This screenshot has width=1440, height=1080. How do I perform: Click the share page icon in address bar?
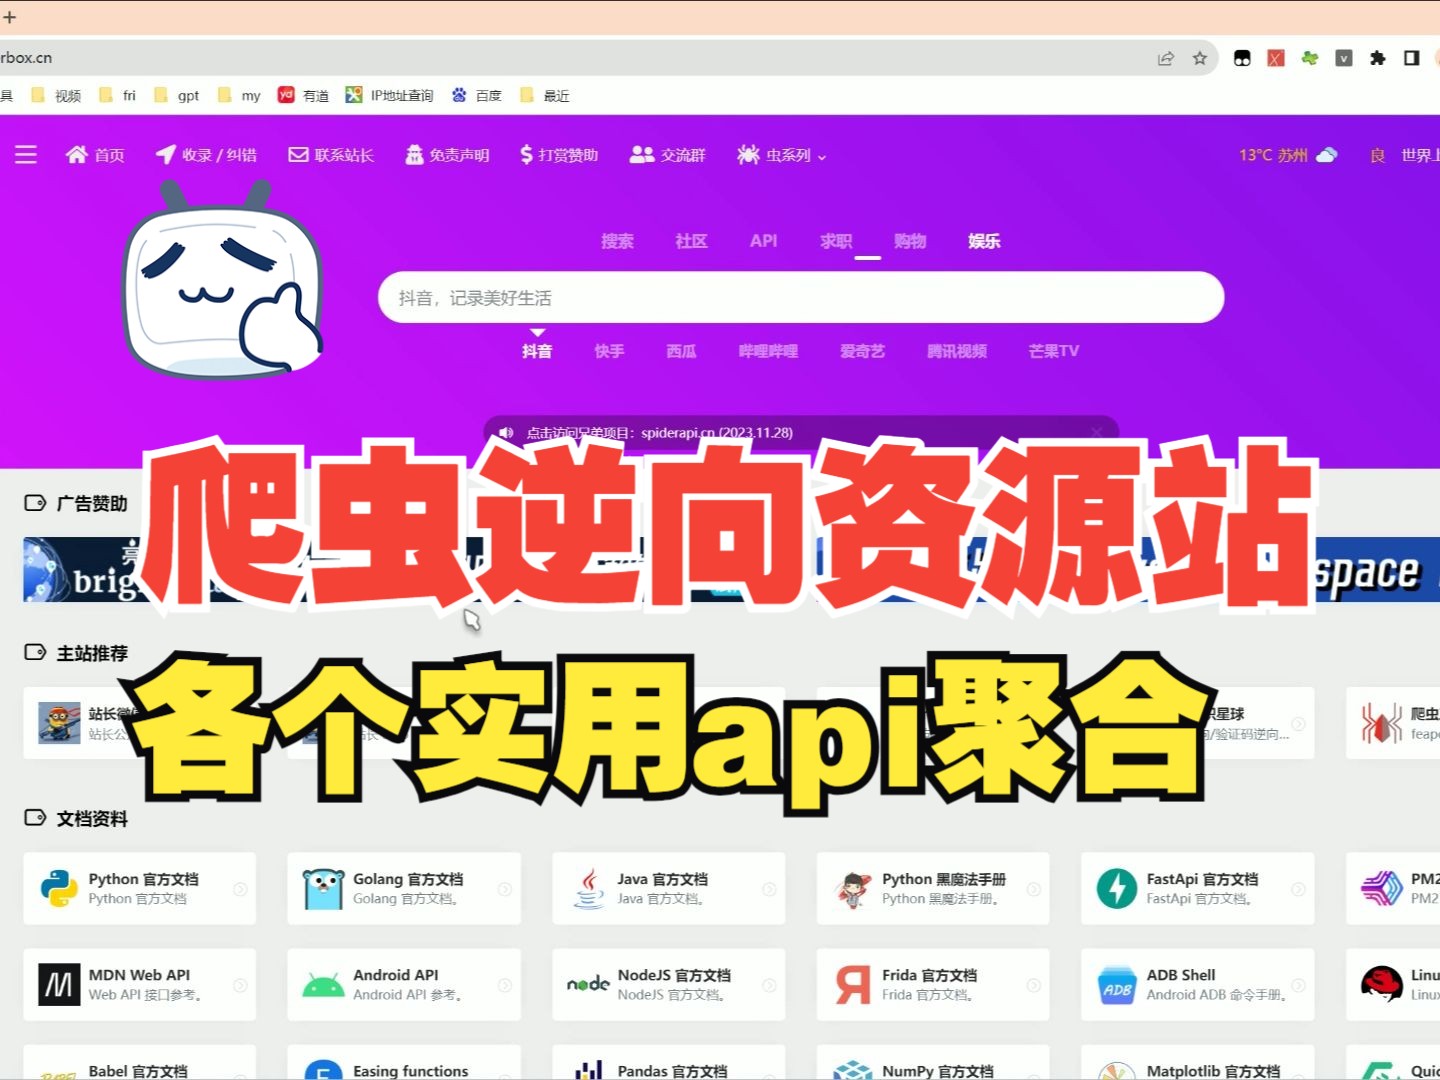click(1166, 58)
